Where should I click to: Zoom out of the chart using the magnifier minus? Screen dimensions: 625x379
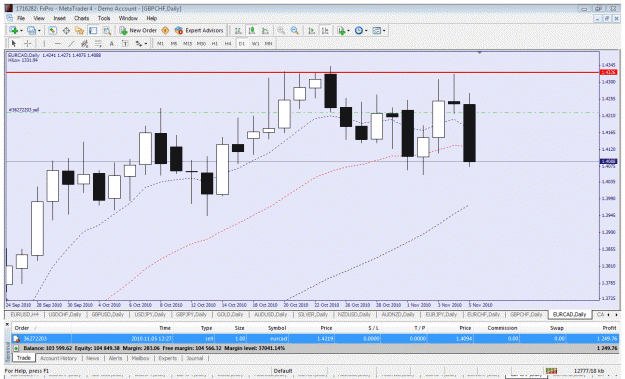[x=295, y=31]
